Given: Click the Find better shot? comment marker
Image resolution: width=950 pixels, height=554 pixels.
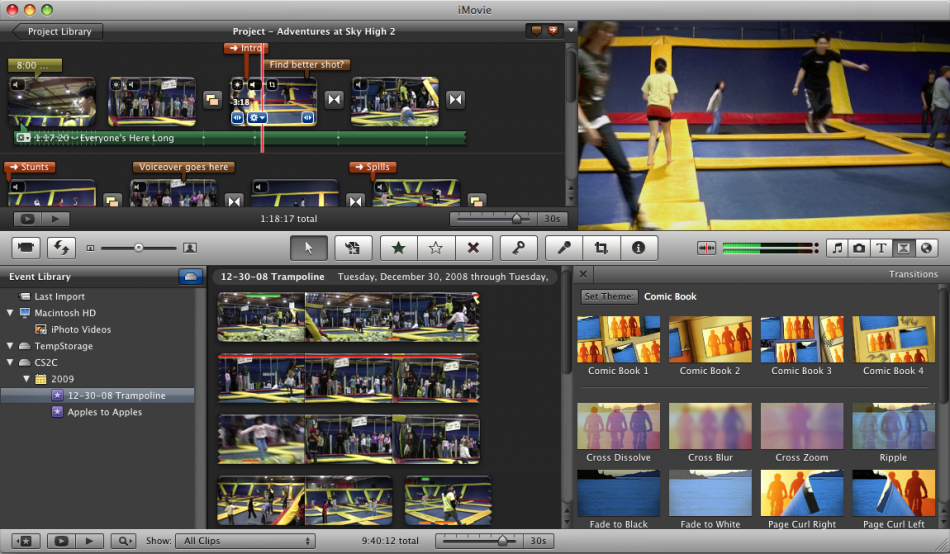Looking at the screenshot, I should (x=306, y=64).
